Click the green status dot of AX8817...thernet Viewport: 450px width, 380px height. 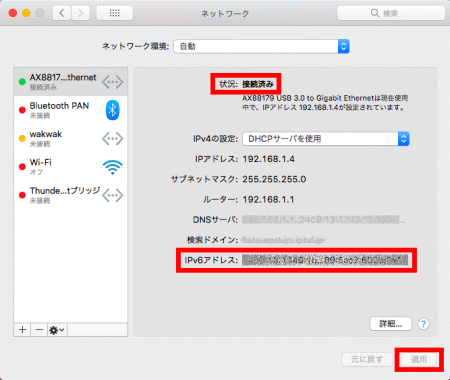[x=22, y=82]
